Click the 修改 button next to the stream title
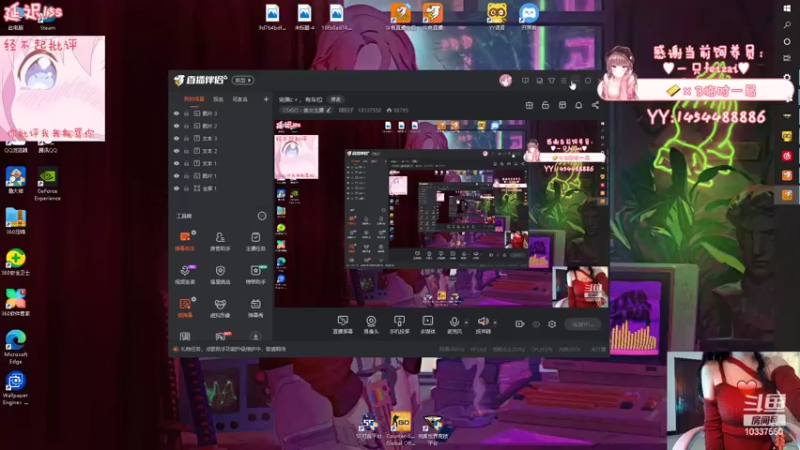Screen dimensions: 800x450 point(336,99)
